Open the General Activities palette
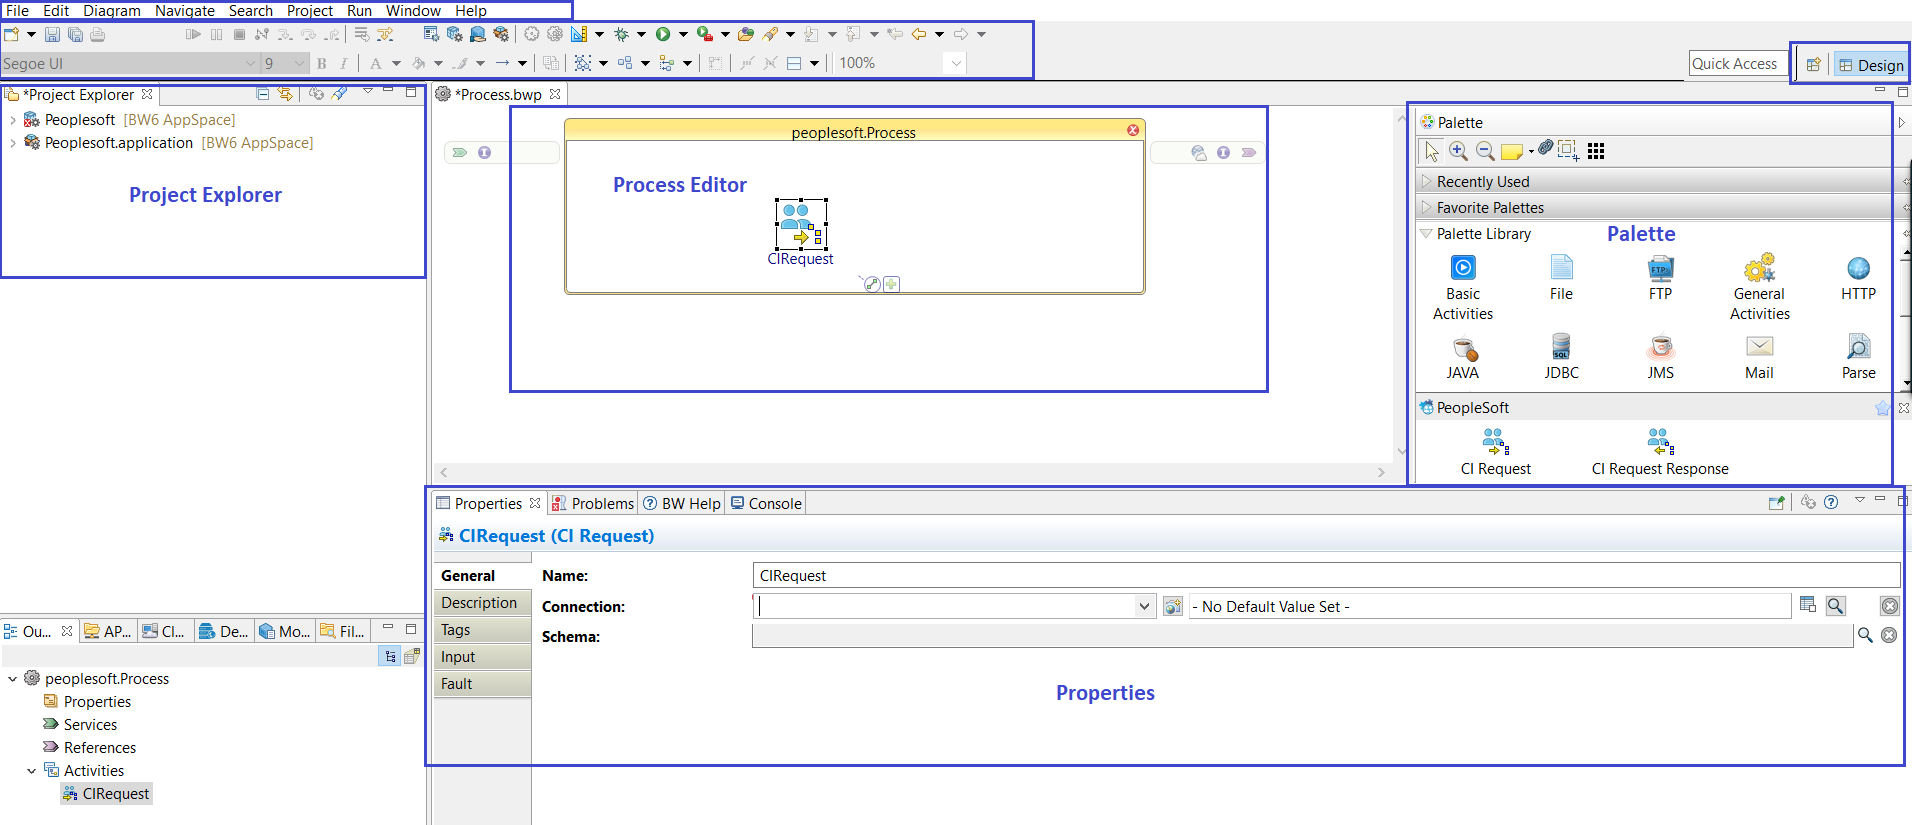The image size is (1912, 825). pyautogui.click(x=1760, y=288)
